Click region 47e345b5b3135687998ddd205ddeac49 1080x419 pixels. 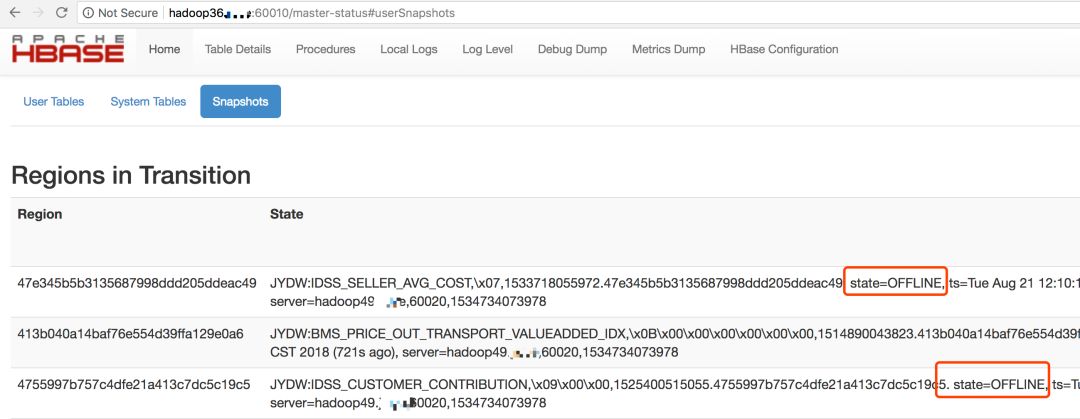tap(137, 283)
